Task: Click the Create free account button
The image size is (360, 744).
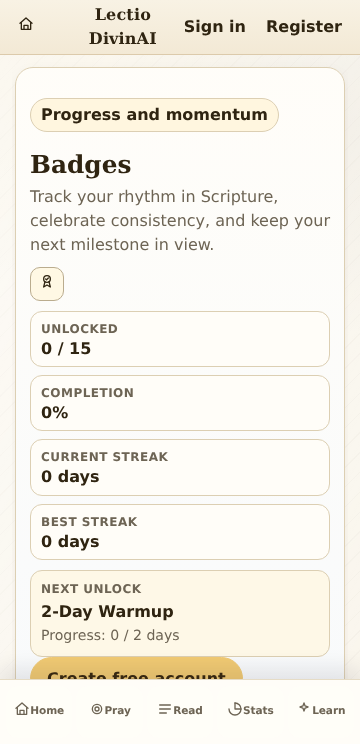Action: [137, 669]
